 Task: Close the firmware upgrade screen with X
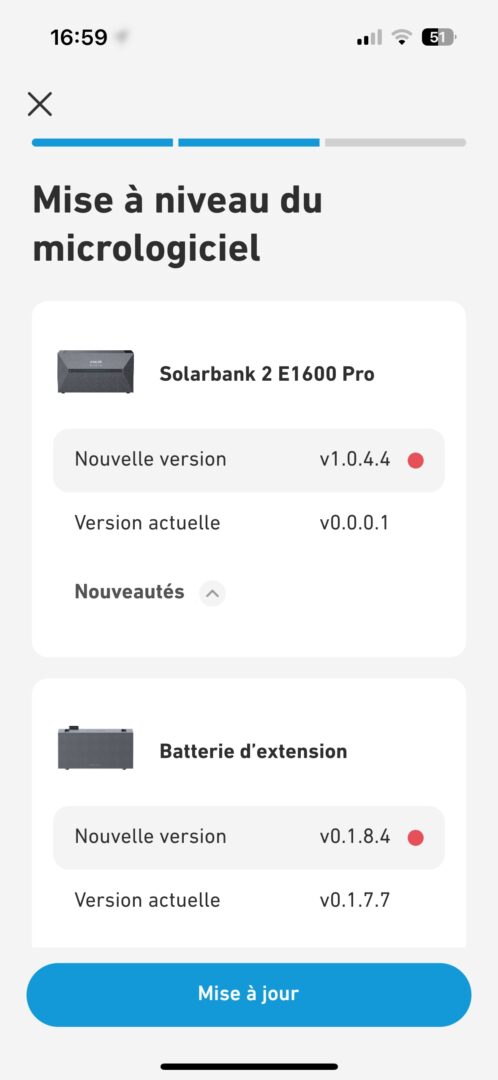(x=40, y=105)
